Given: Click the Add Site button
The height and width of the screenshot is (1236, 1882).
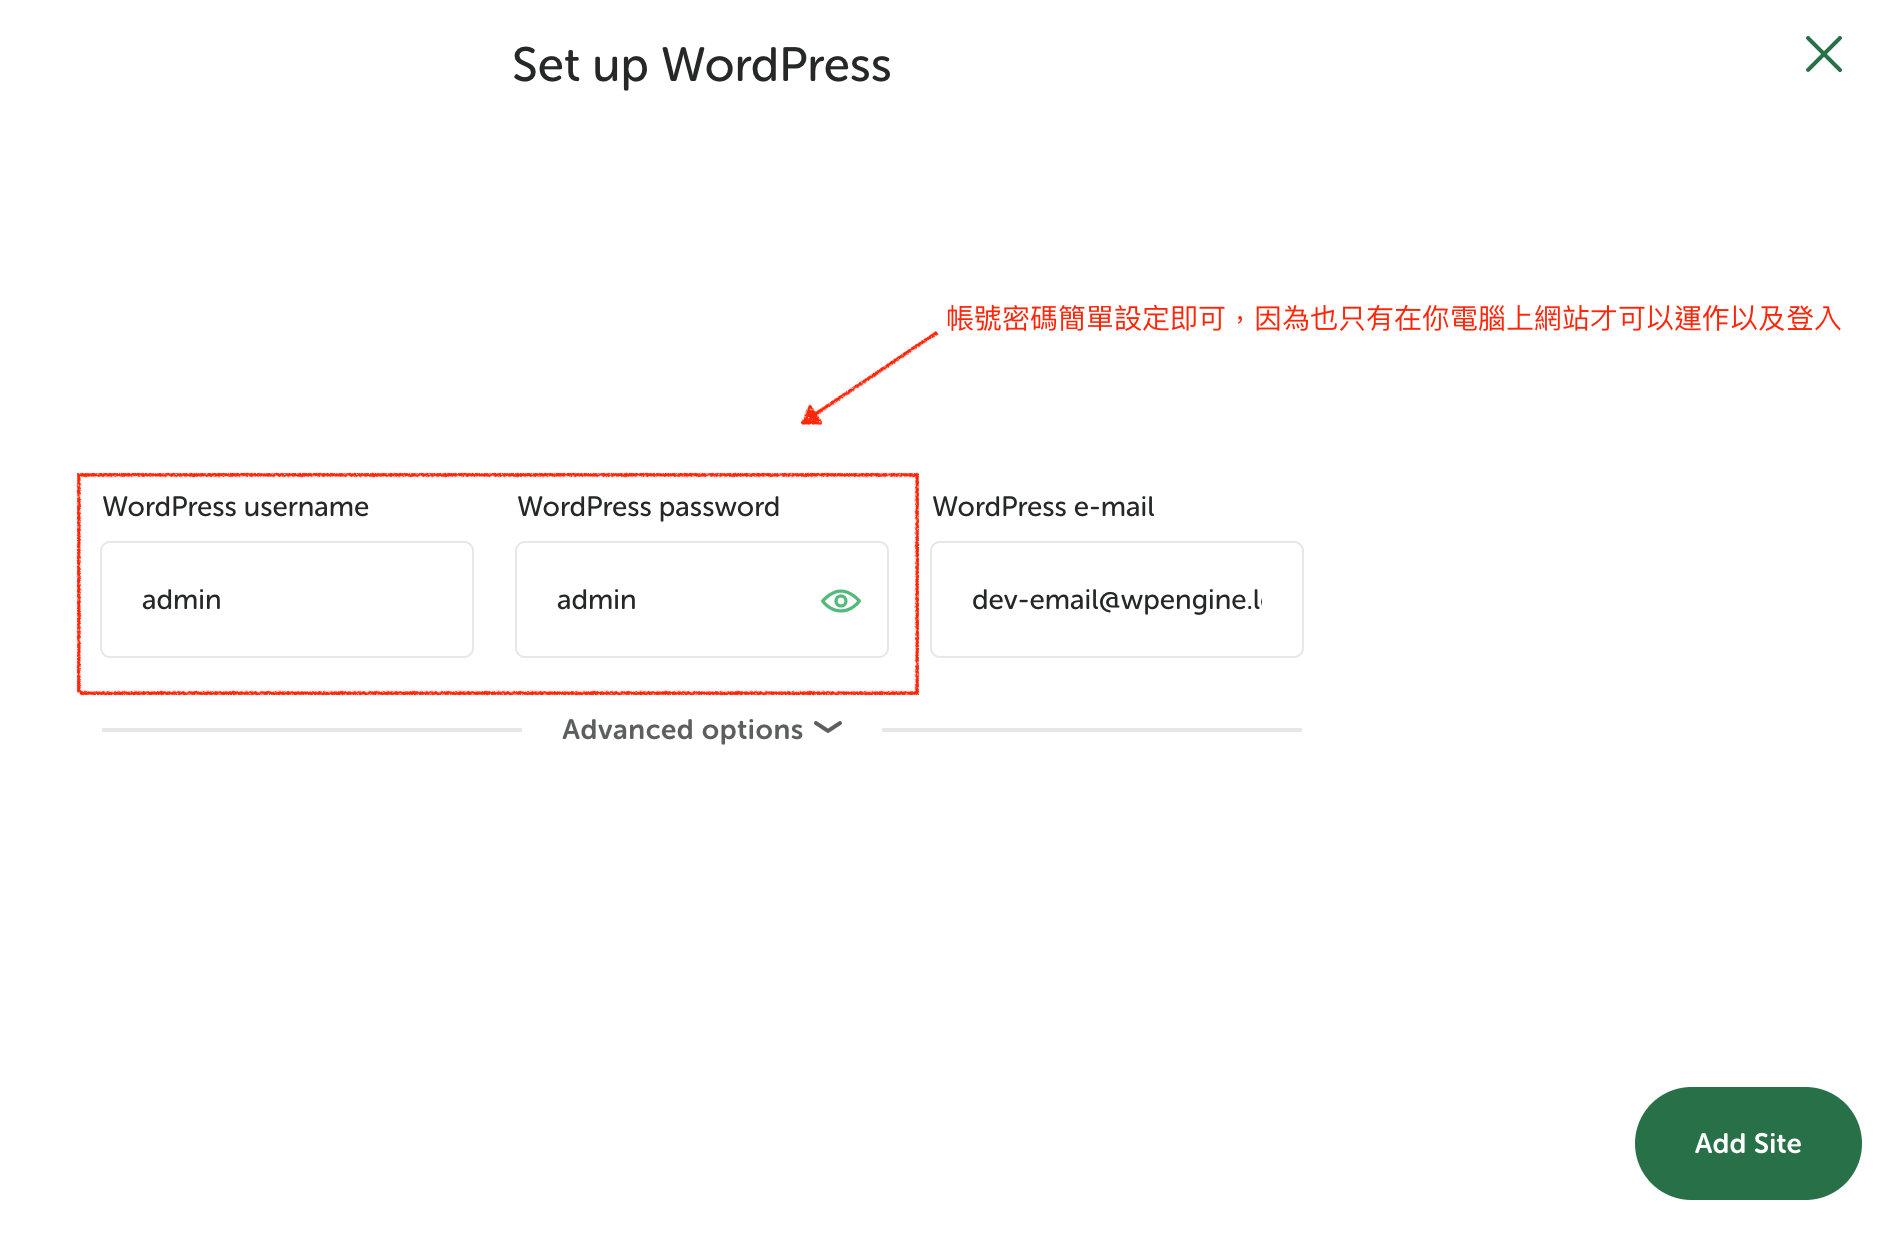Looking at the screenshot, I should point(1747,1143).
